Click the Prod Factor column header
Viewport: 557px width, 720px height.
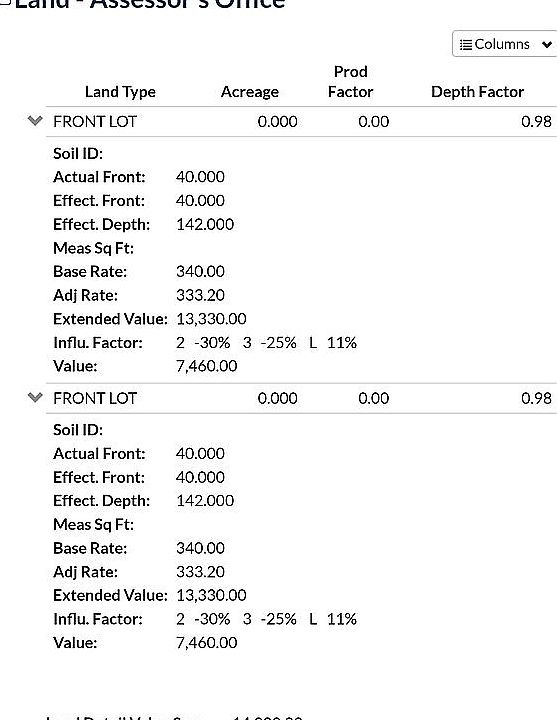[x=350, y=82]
